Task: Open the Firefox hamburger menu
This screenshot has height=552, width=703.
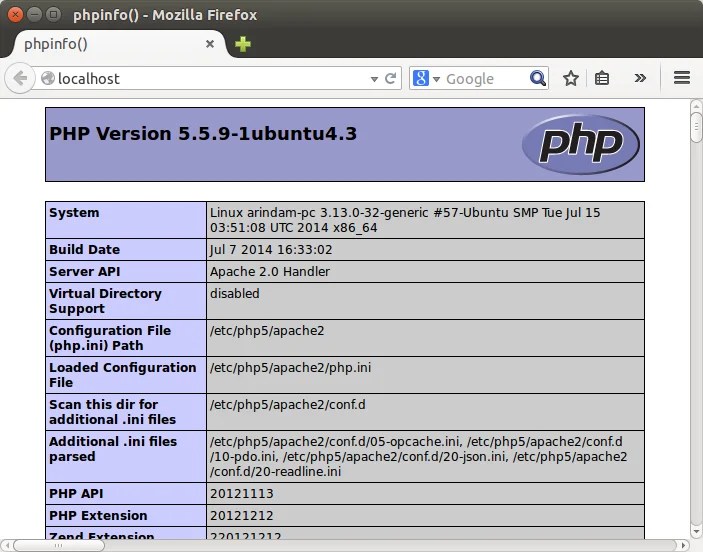Action: tap(681, 78)
